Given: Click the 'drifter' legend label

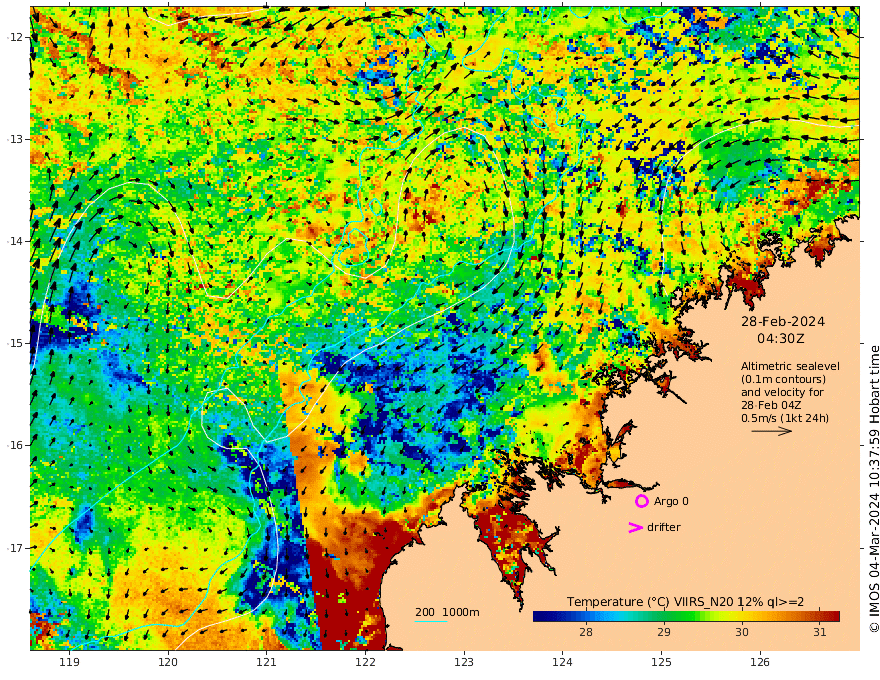Looking at the screenshot, I should click(664, 527).
